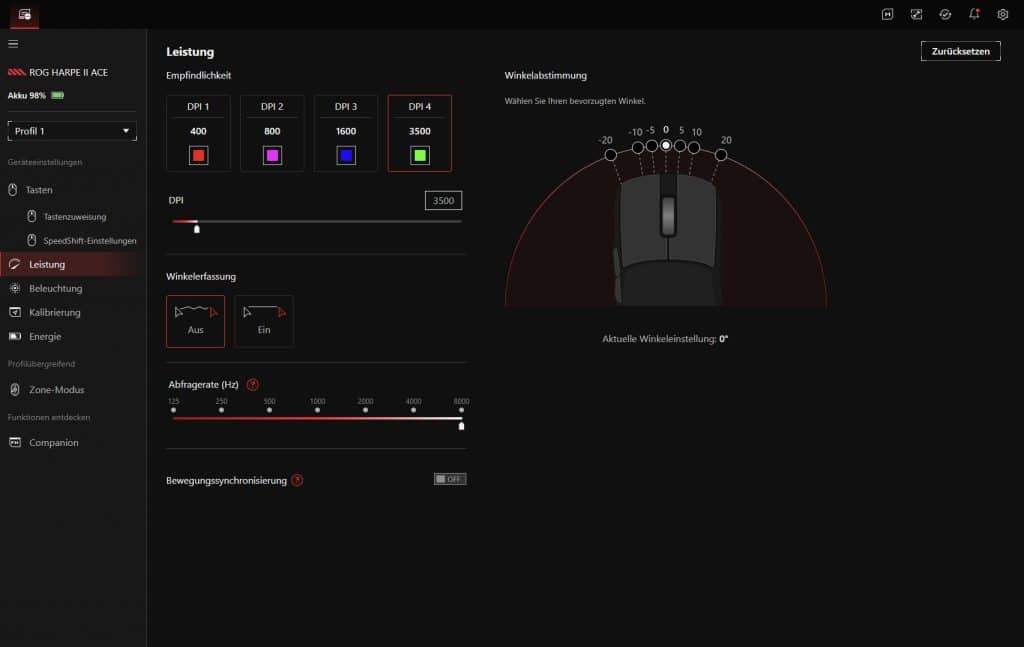
Task: Select the DPI 3 stage card
Action: point(345,133)
